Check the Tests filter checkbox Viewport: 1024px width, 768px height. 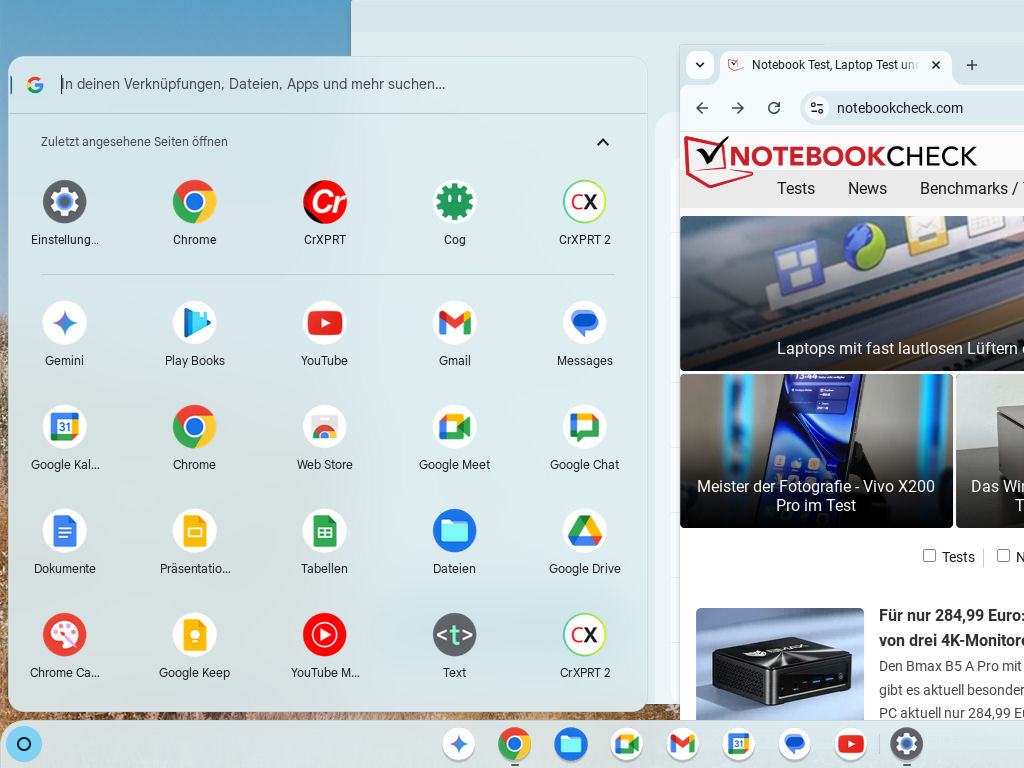coord(930,556)
